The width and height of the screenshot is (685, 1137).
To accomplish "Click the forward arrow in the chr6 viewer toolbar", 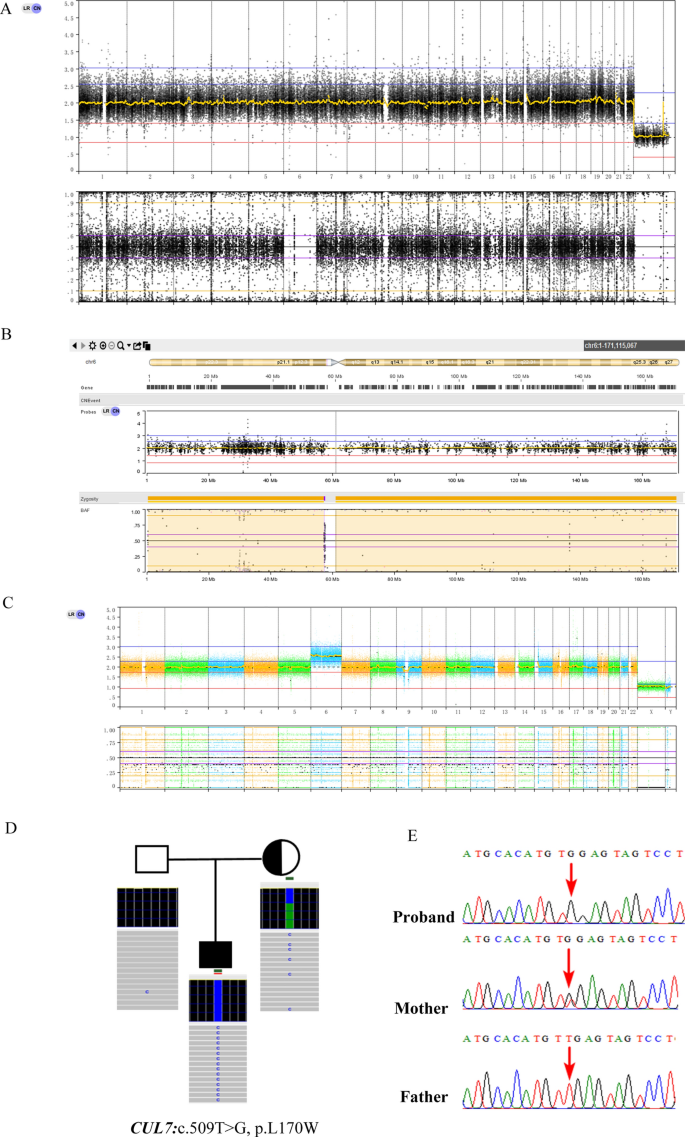I will [x=83, y=346].
